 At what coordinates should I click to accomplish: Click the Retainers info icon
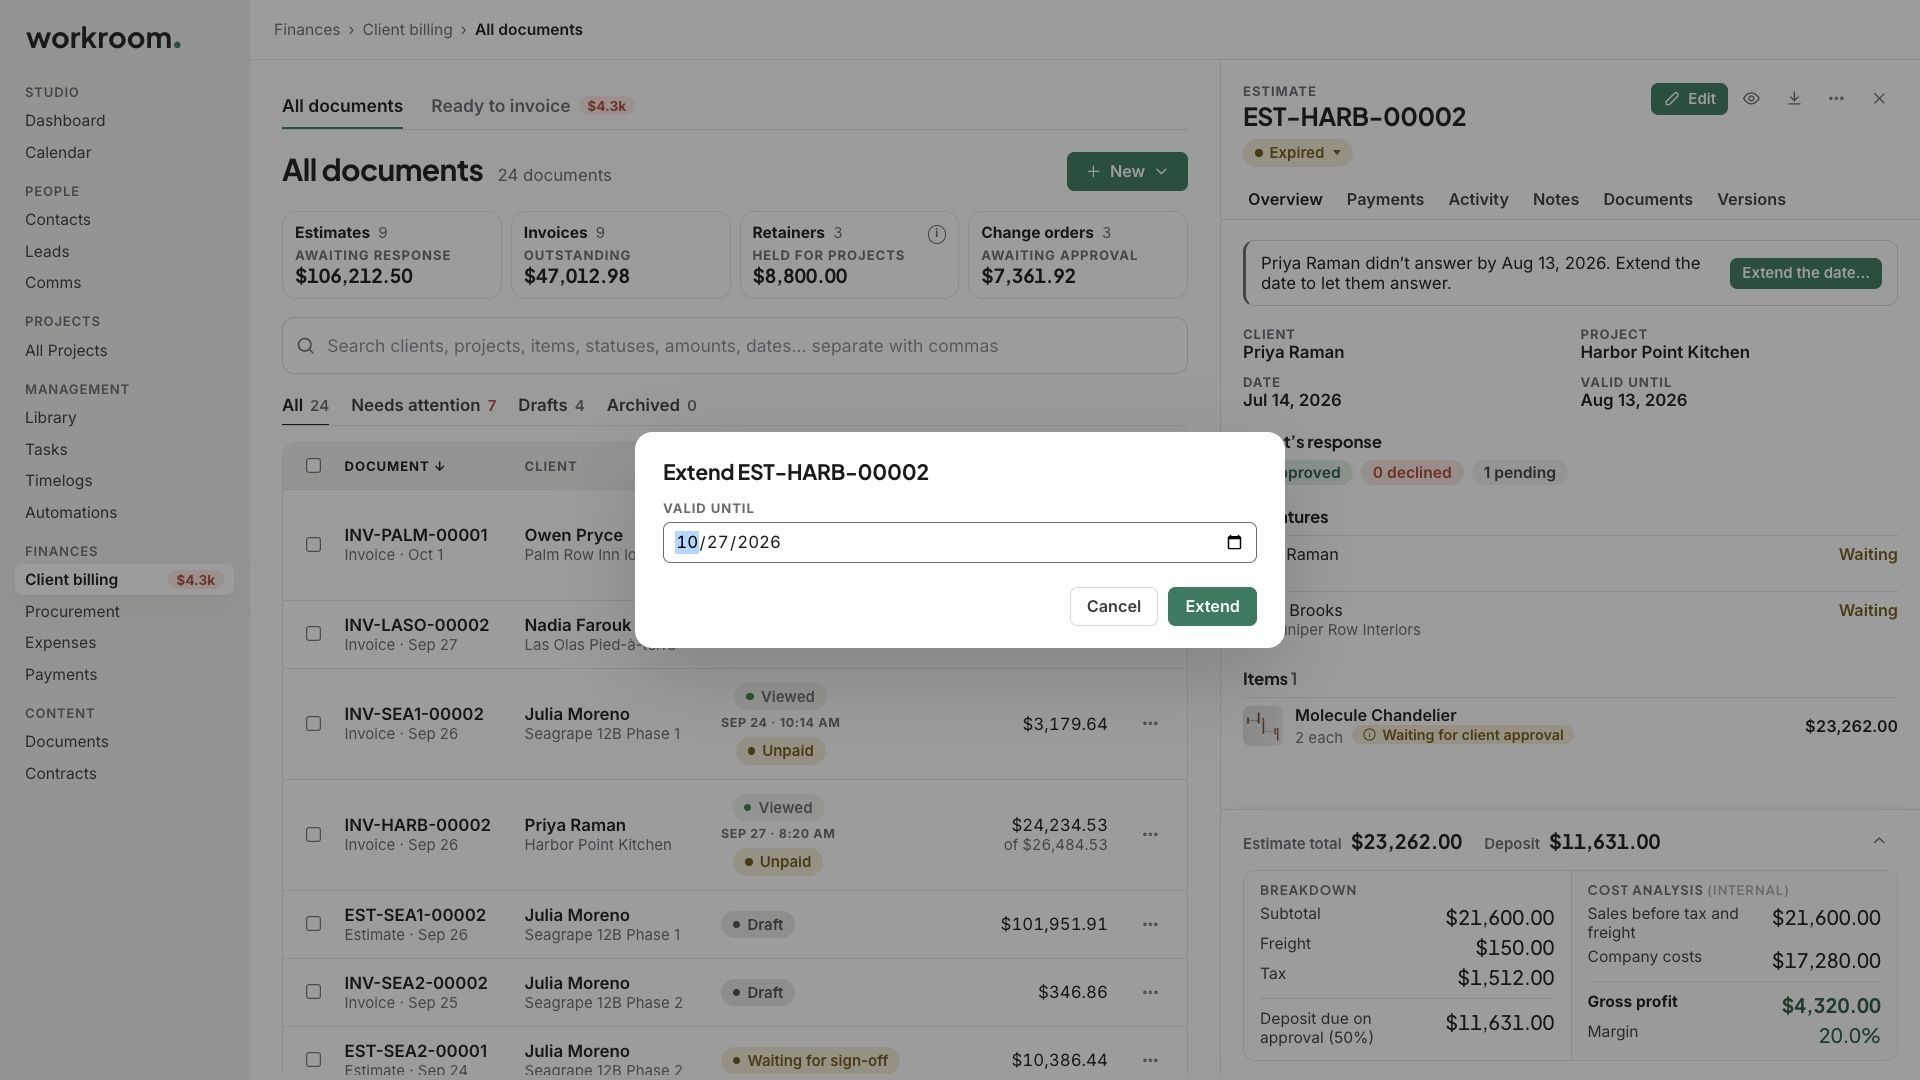936,234
